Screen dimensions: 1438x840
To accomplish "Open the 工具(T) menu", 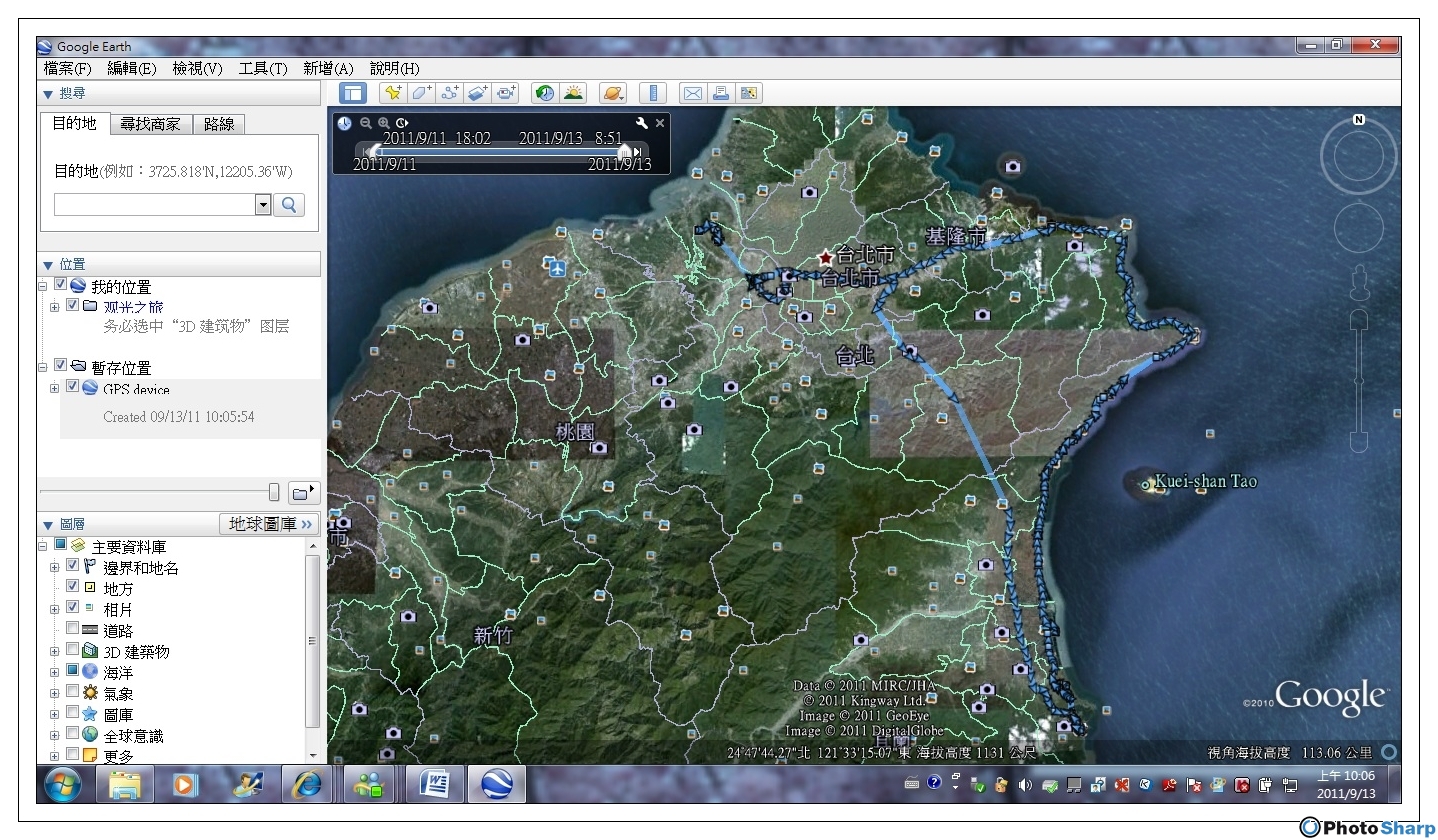I will 263,68.
